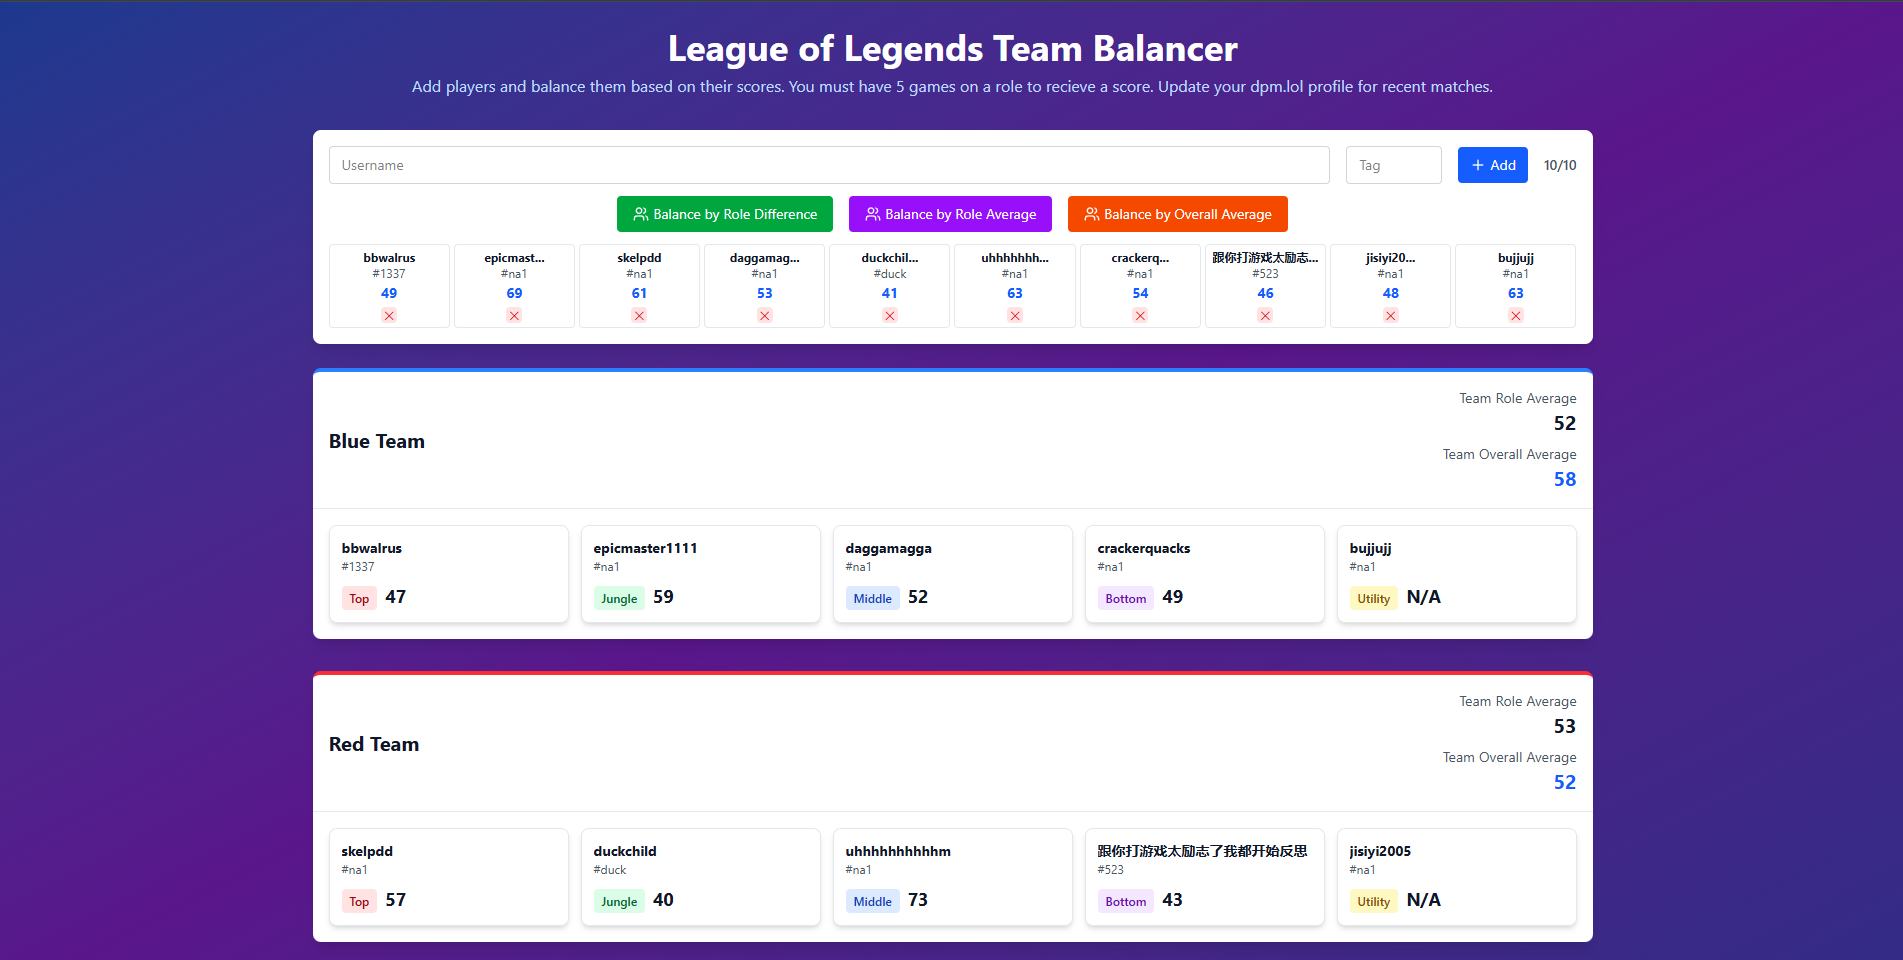The image size is (1903, 960).
Task: Click the 10/10 player count indicator
Action: coord(1559,165)
